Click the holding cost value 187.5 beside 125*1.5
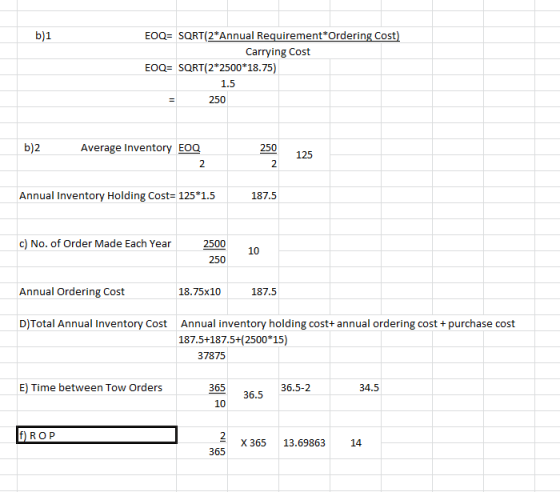The height and width of the screenshot is (492, 560). (264, 196)
